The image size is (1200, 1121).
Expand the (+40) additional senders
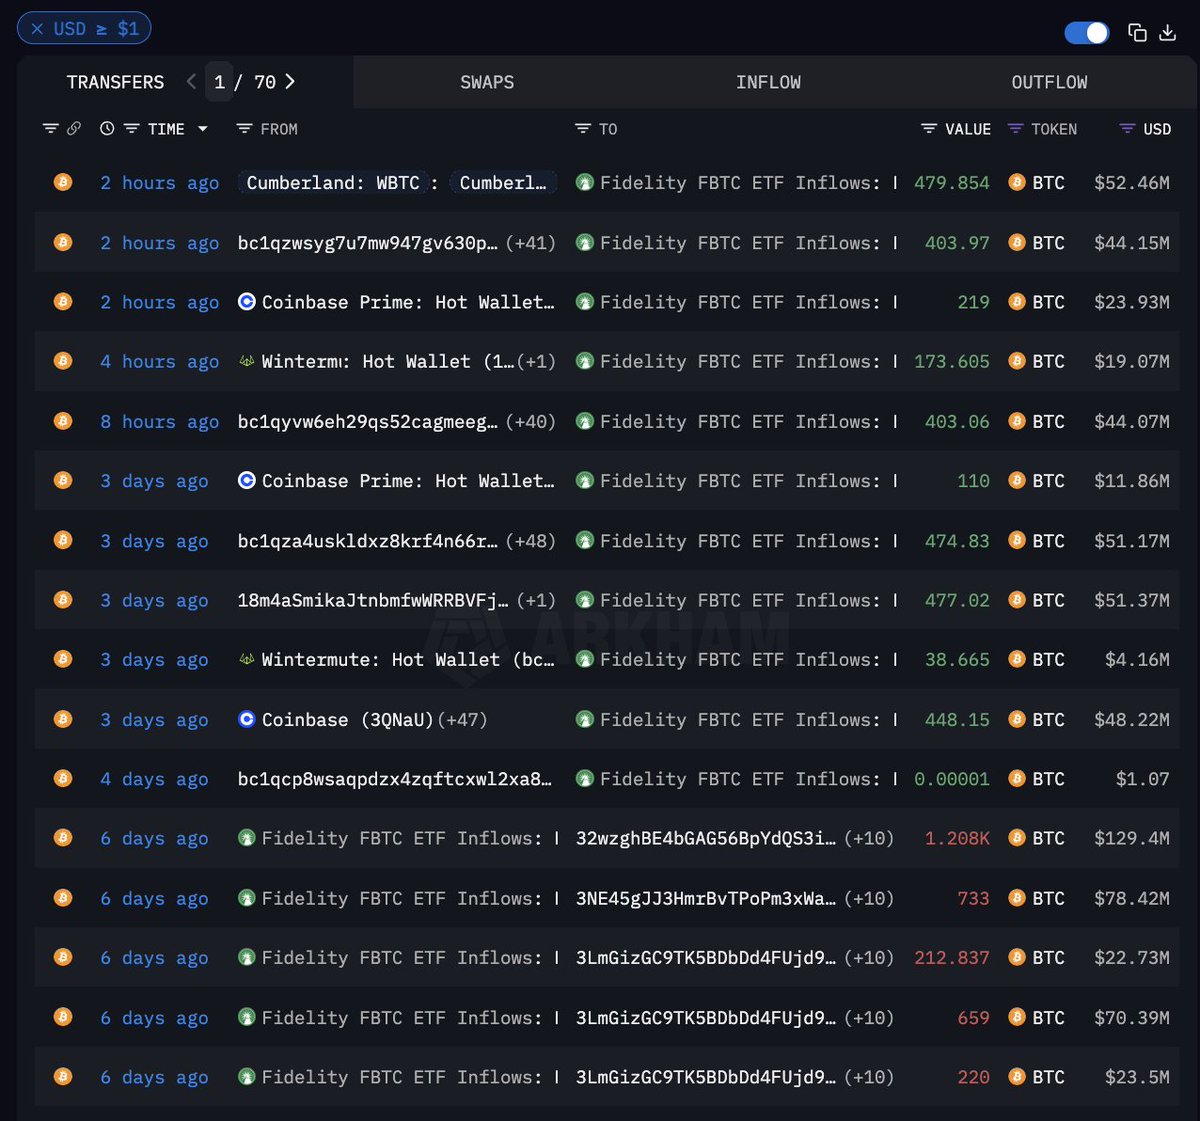531,422
